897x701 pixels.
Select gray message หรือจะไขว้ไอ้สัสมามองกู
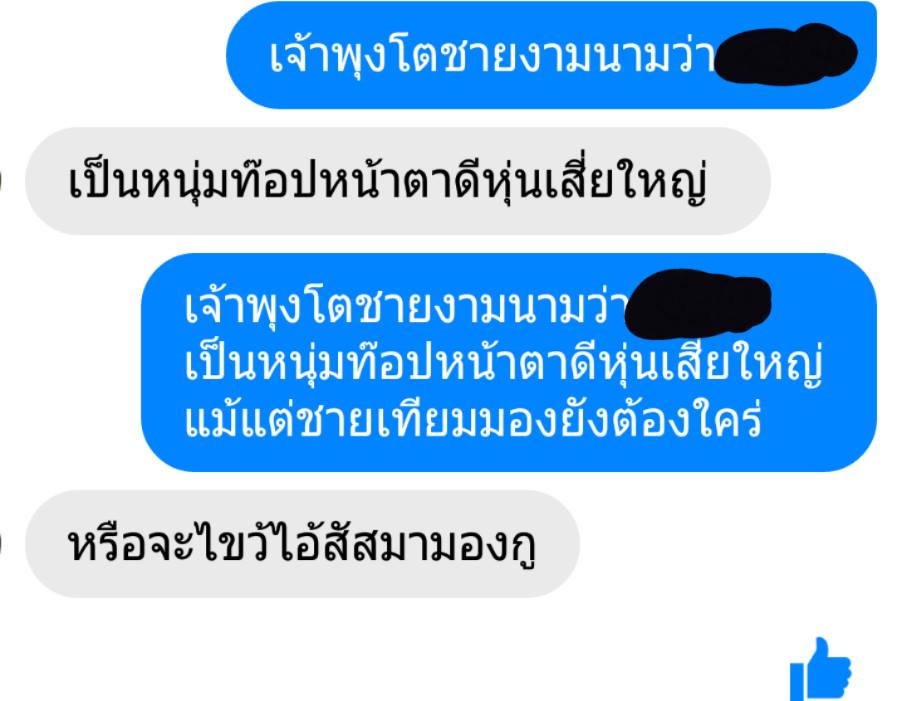click(x=303, y=544)
